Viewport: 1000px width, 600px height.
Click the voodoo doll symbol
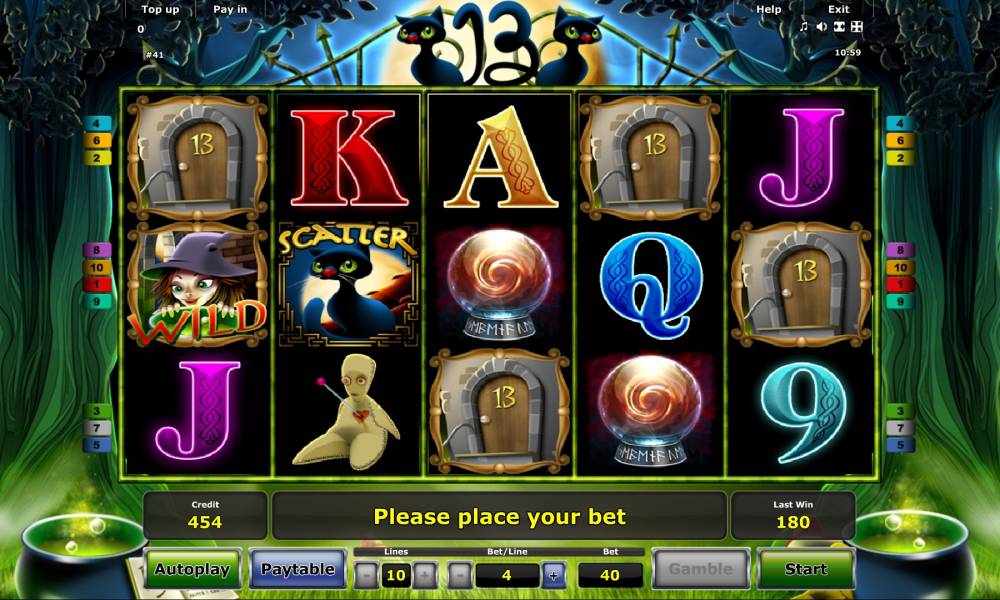348,411
